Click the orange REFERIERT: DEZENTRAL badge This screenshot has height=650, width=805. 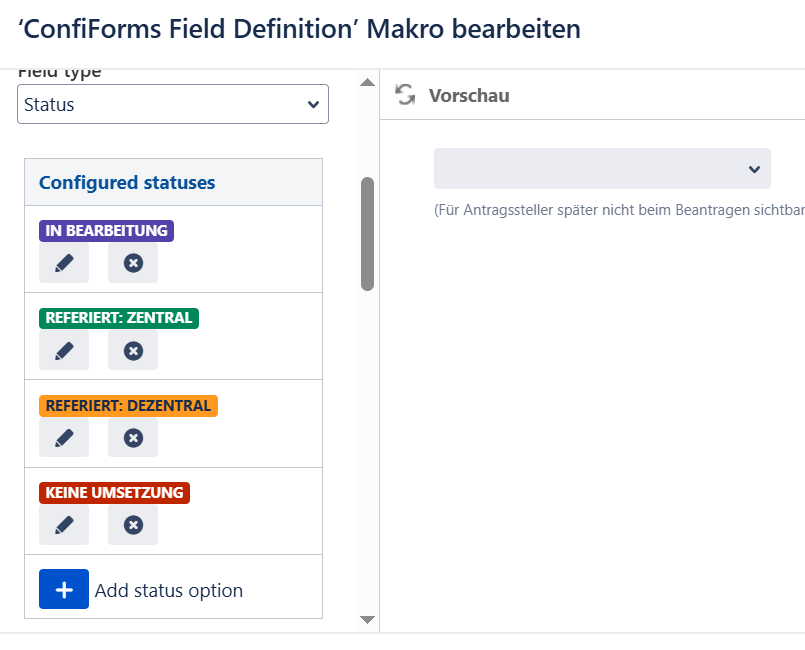point(128,406)
